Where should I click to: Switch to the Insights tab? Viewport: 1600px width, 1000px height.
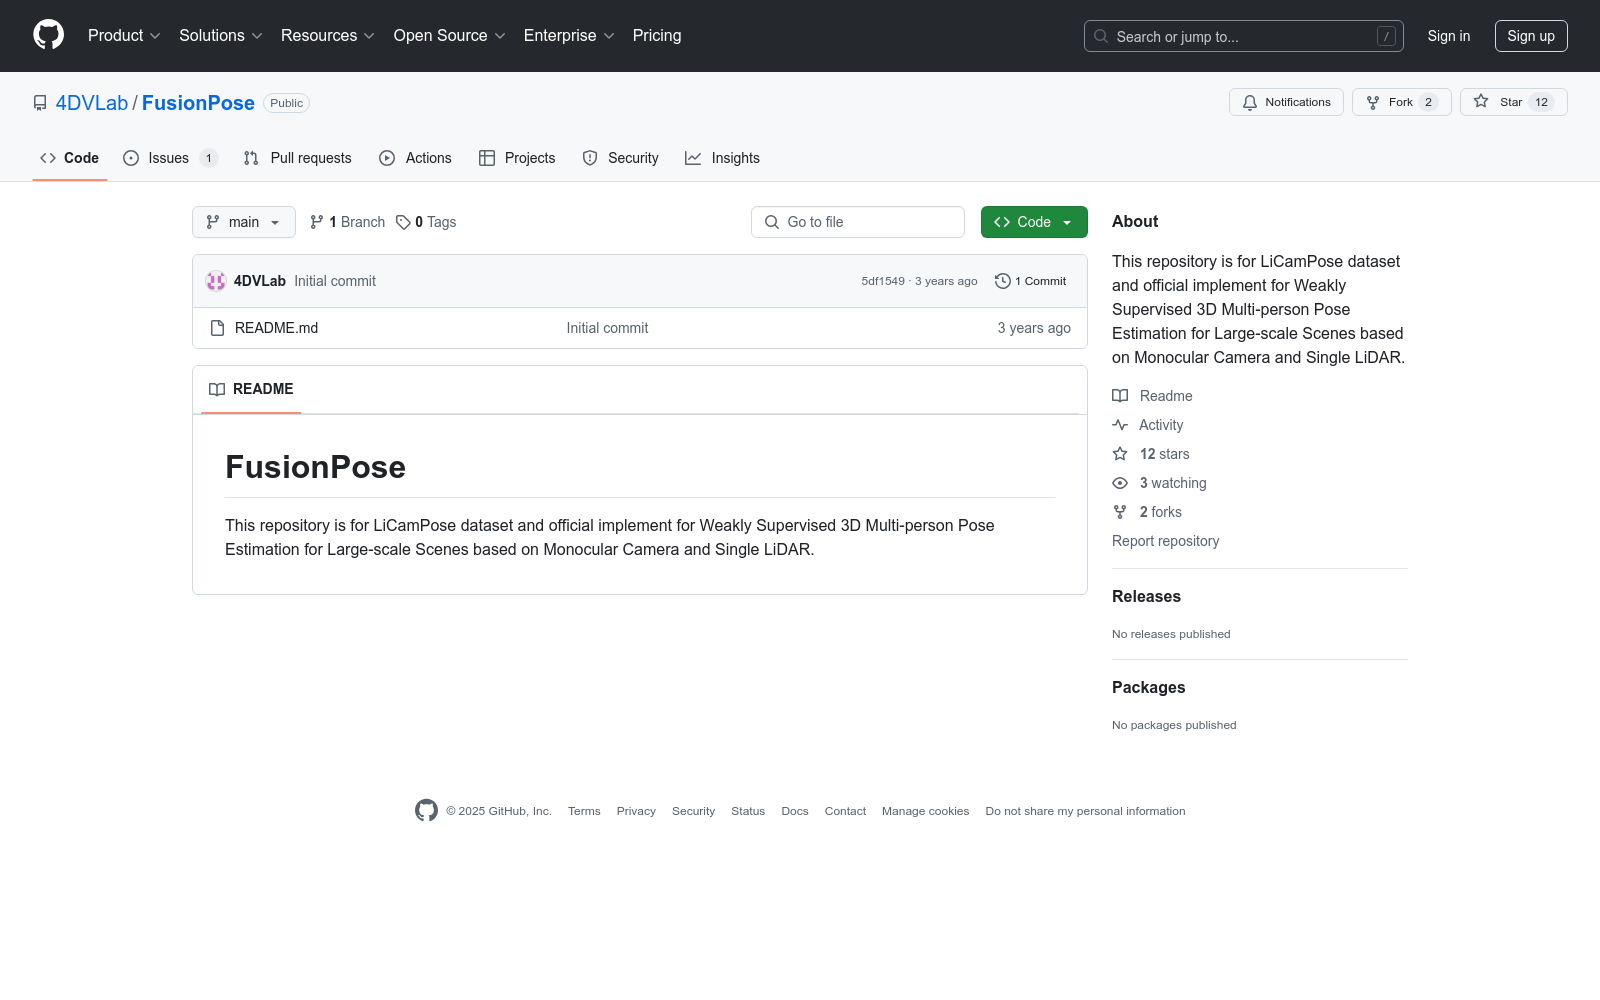[722, 158]
